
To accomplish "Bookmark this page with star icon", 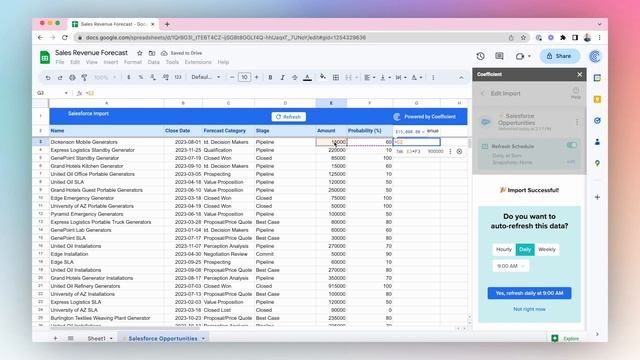I will (523, 38).
